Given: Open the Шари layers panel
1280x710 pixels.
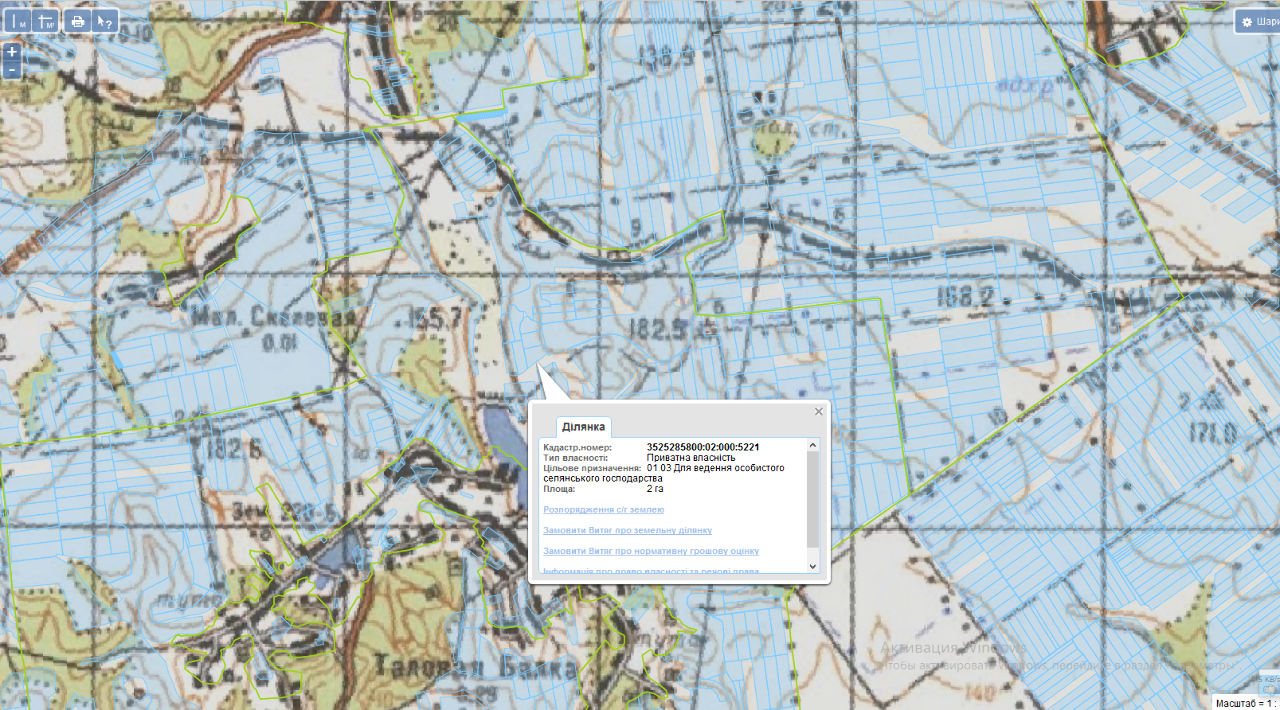Looking at the screenshot, I should [1258, 21].
